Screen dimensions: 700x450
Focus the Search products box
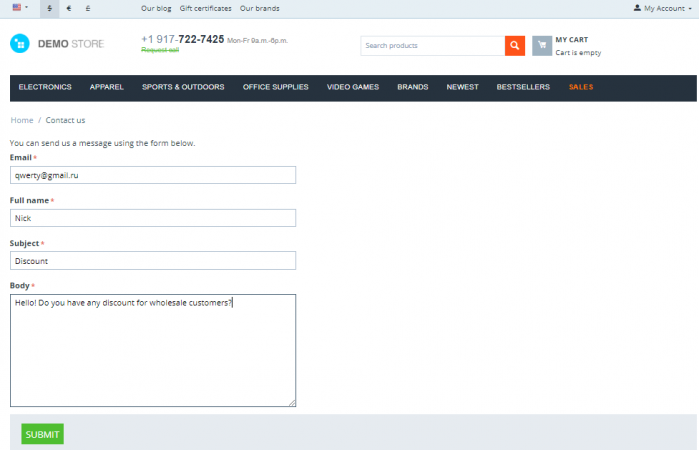(x=433, y=46)
